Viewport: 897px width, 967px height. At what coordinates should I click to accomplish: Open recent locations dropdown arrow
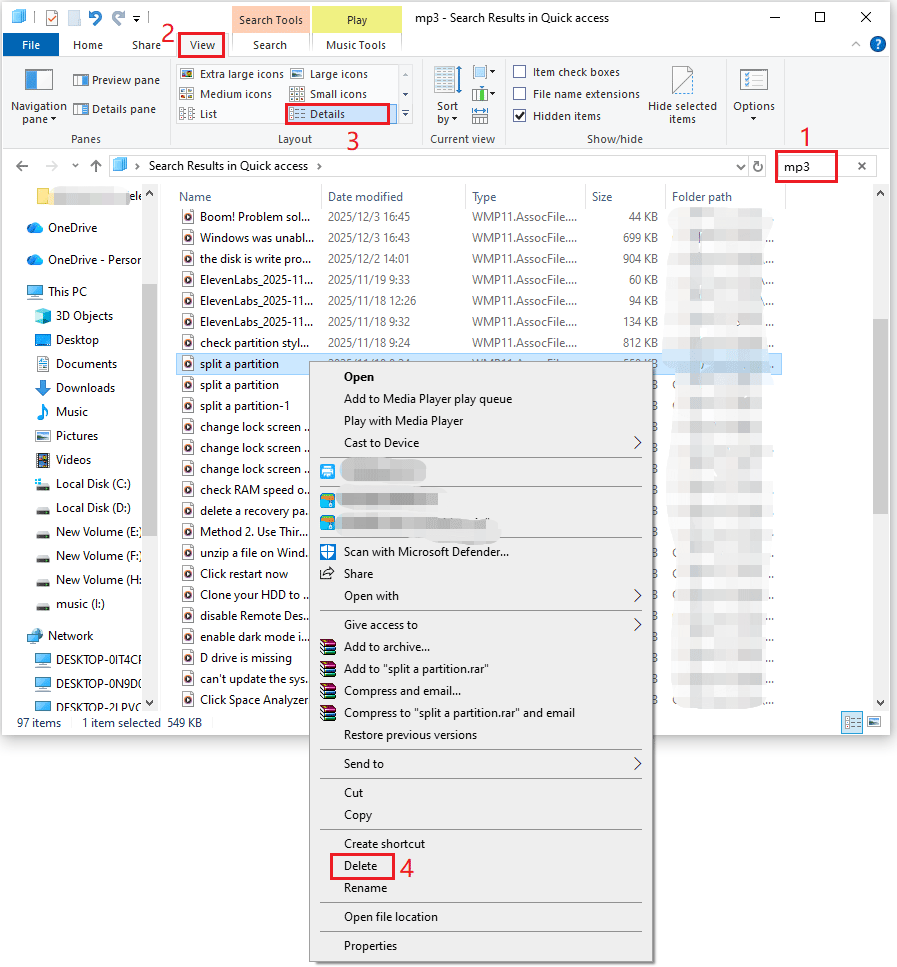(x=75, y=166)
